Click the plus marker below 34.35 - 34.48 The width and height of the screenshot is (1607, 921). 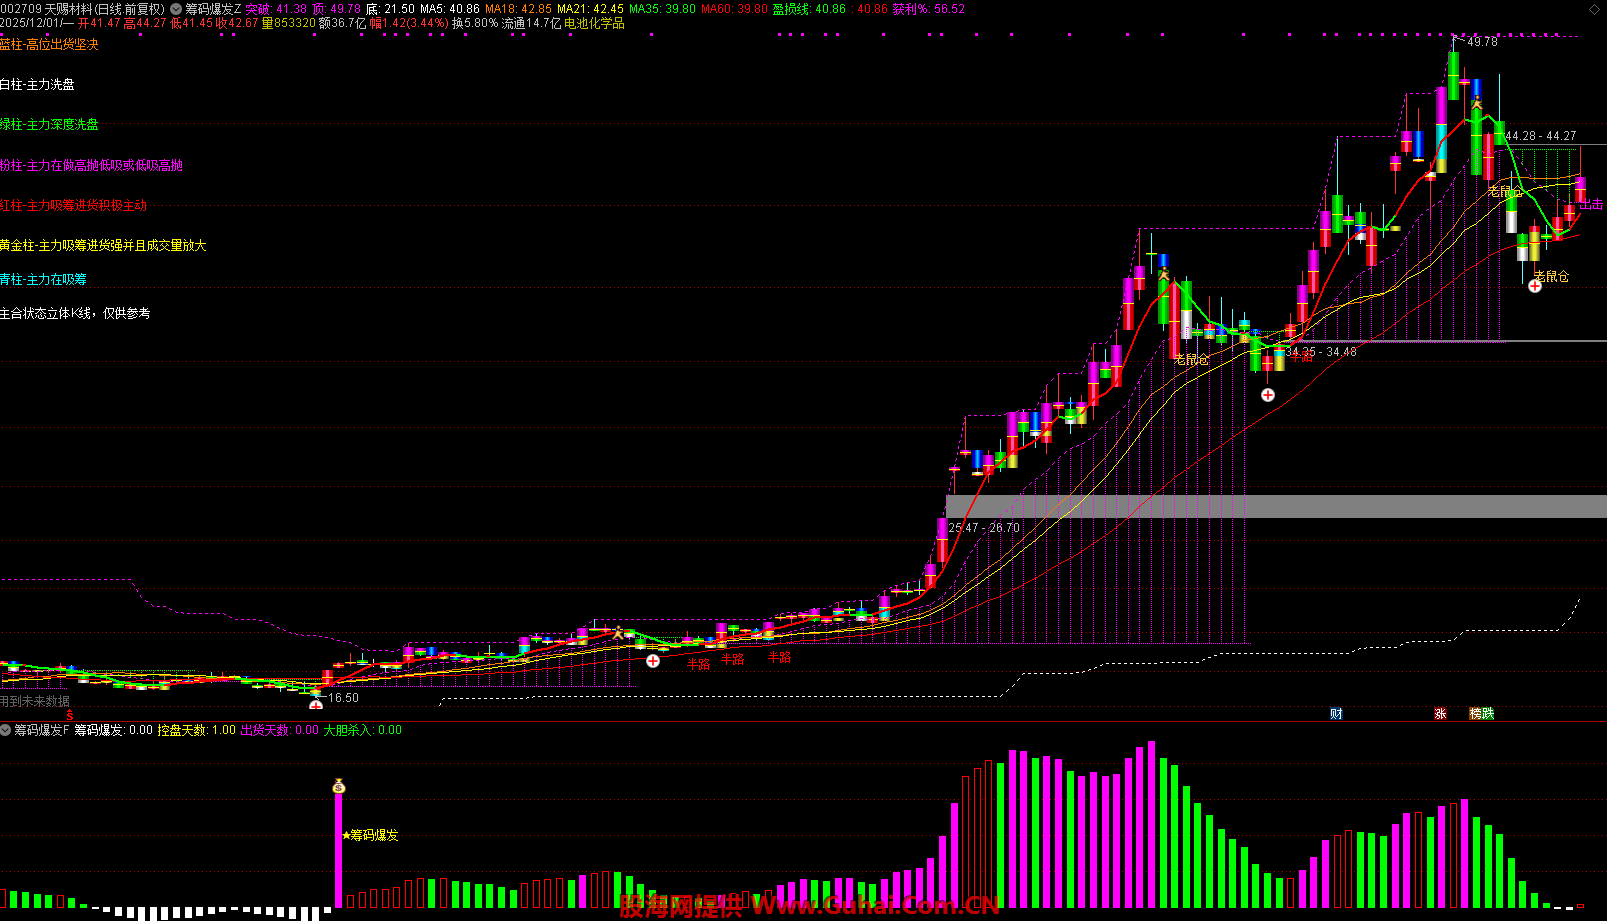pyautogui.click(x=1268, y=395)
